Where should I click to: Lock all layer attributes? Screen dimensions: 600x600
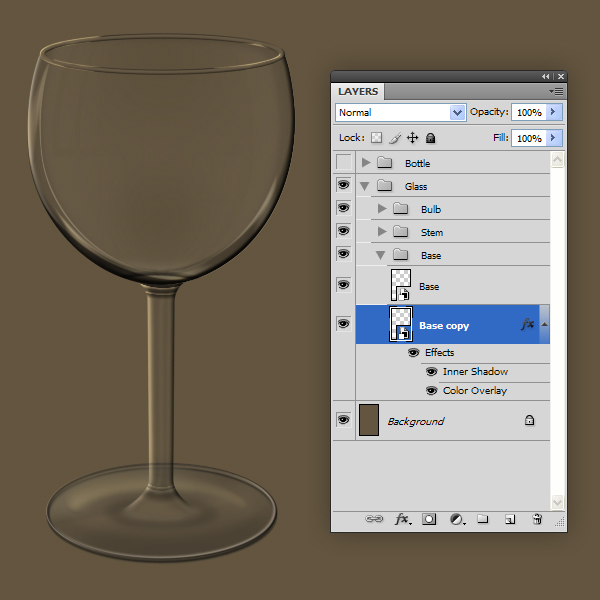(430, 138)
